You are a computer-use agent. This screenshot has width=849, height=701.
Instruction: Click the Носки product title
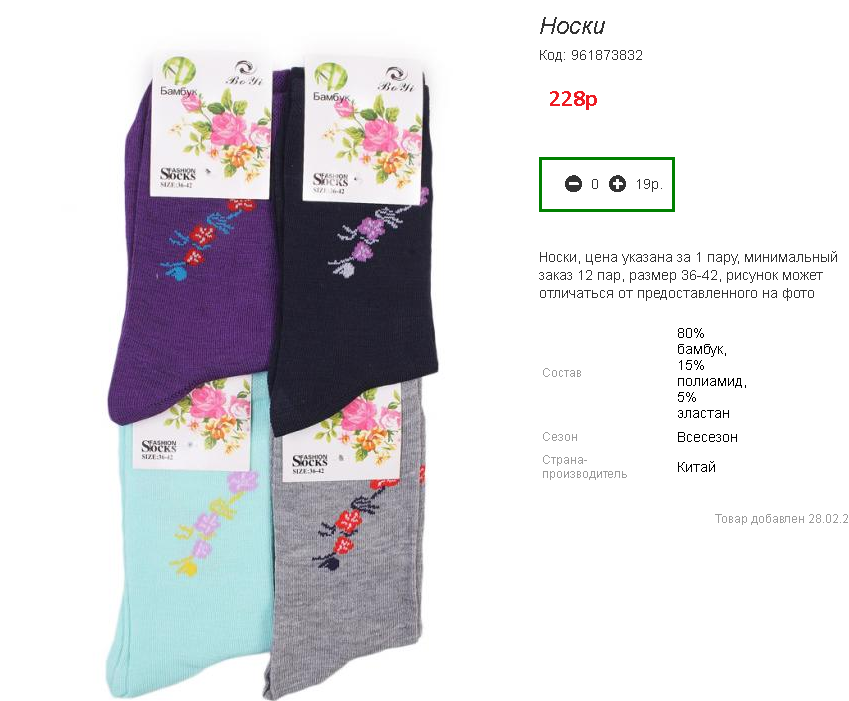point(572,26)
